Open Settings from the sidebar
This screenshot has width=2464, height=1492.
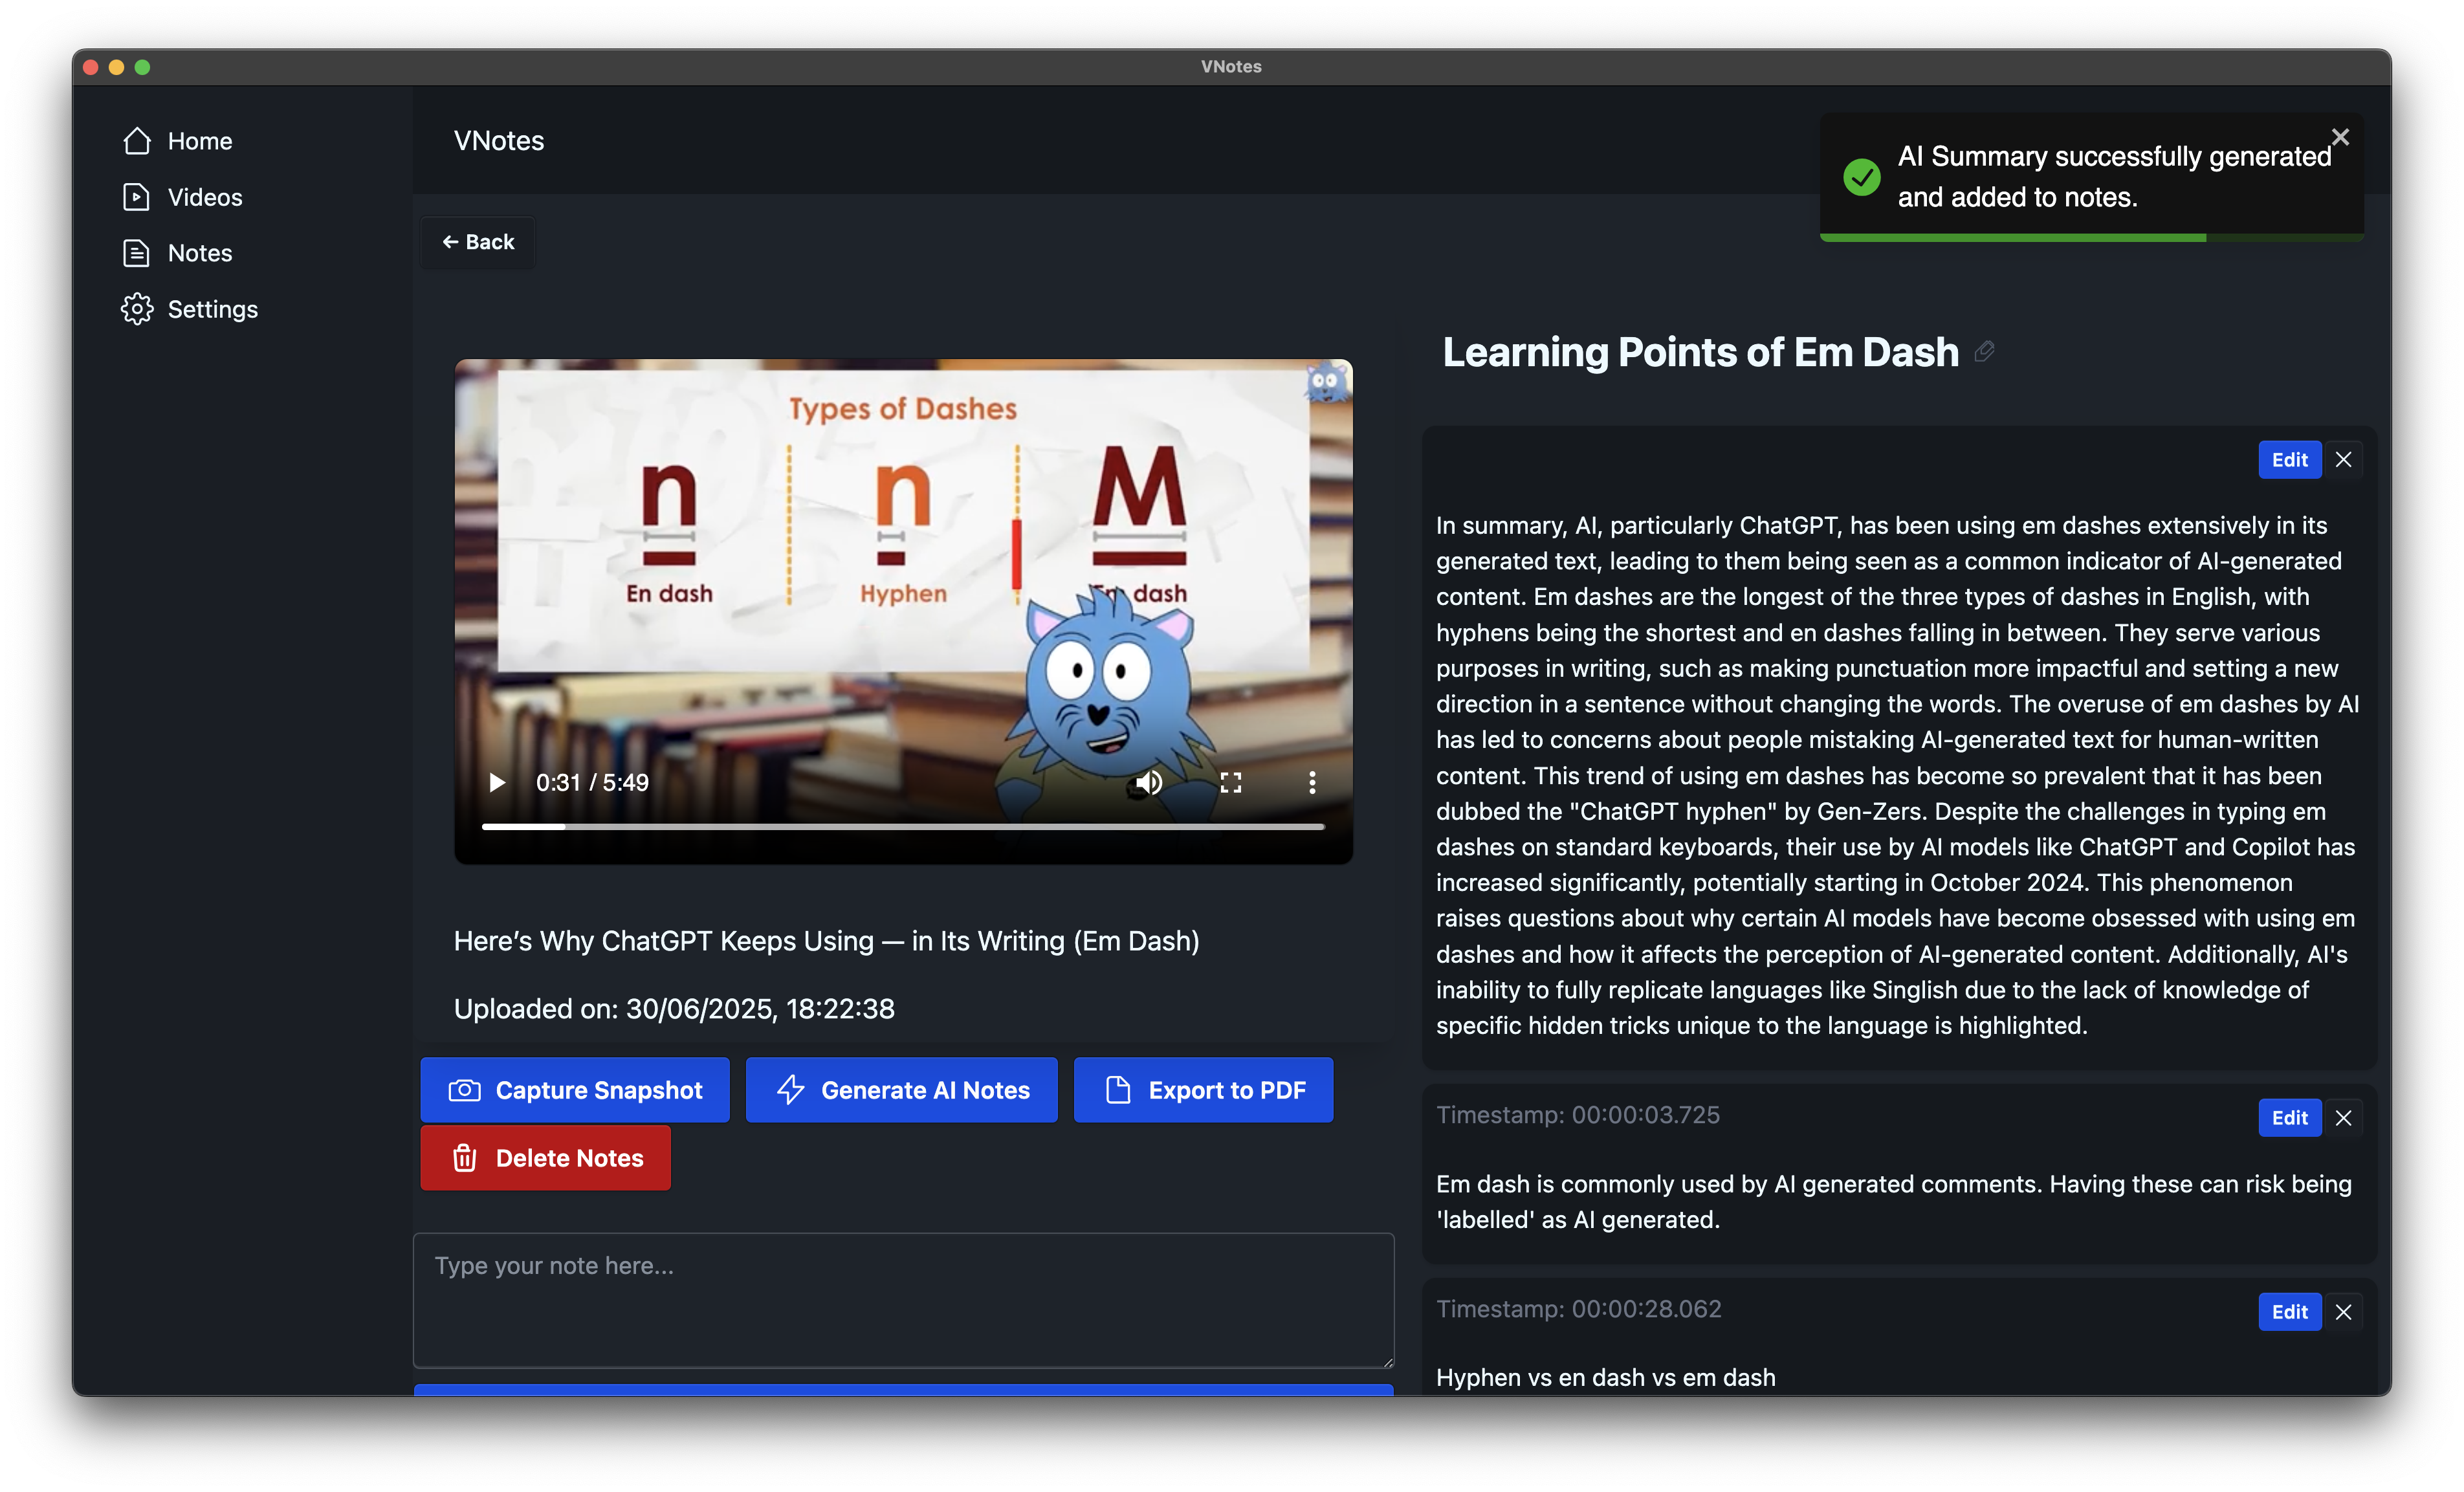[190, 309]
